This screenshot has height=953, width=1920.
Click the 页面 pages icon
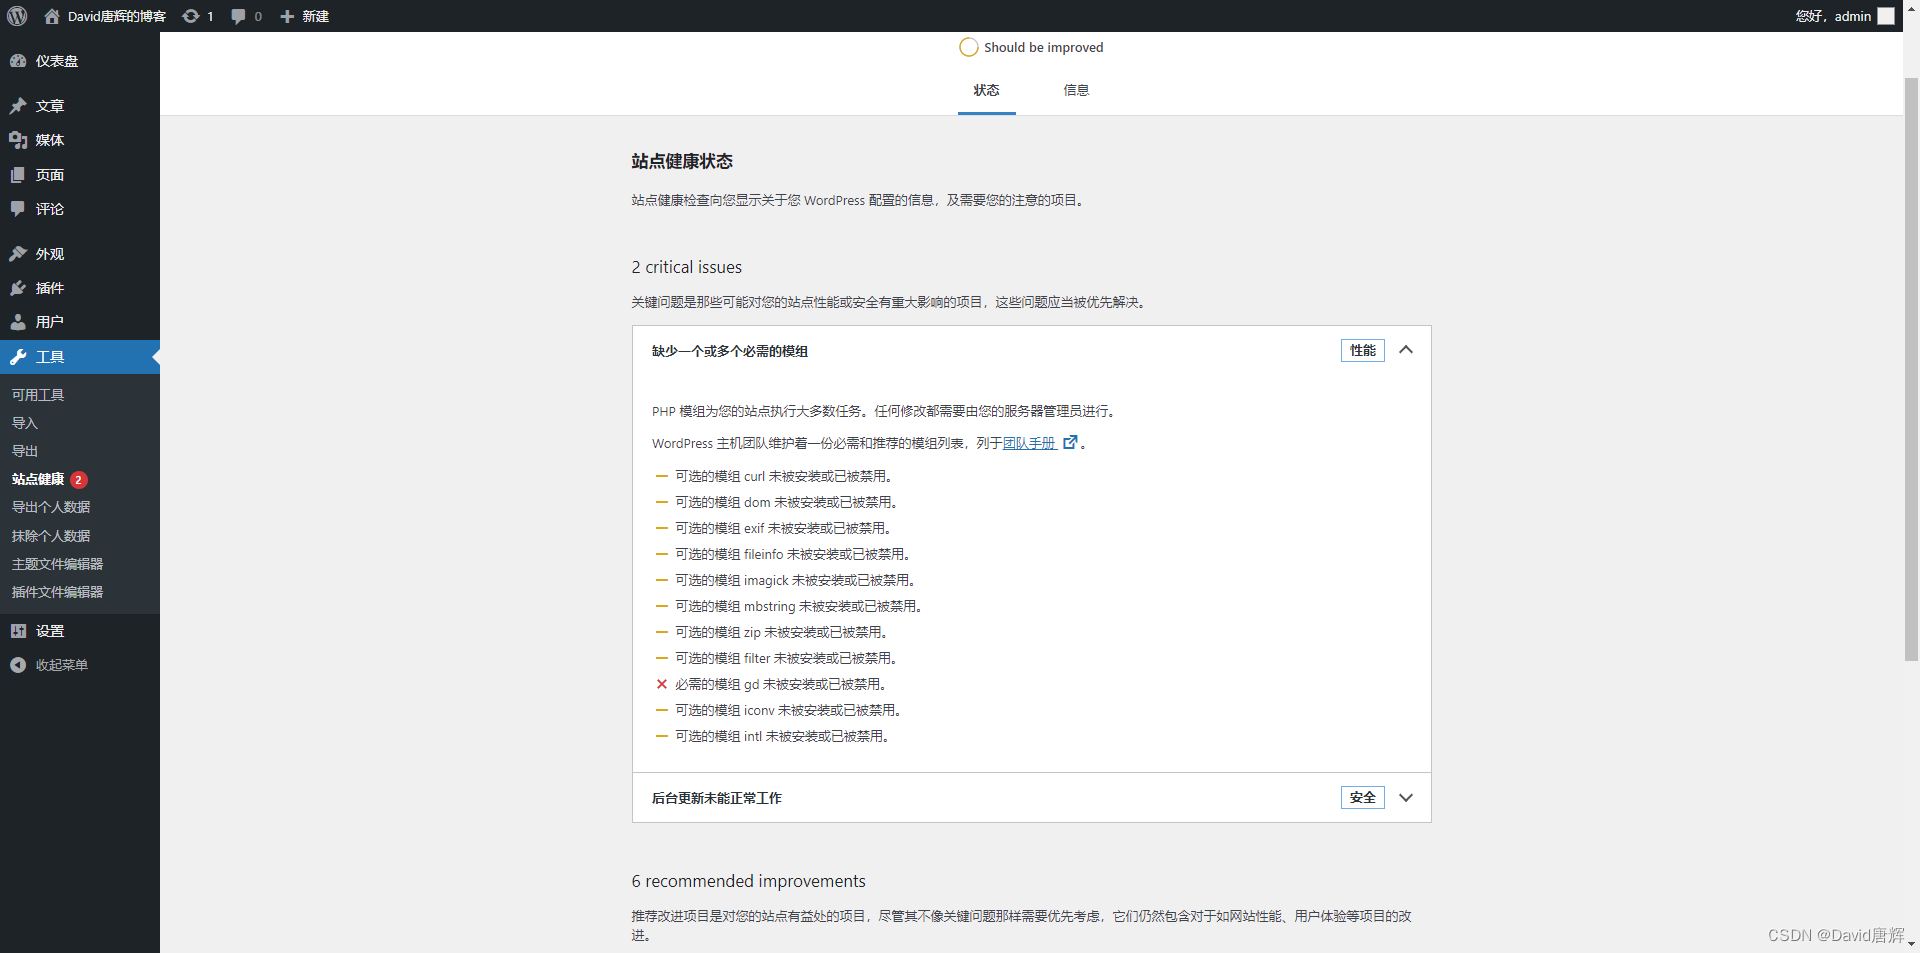(18, 175)
